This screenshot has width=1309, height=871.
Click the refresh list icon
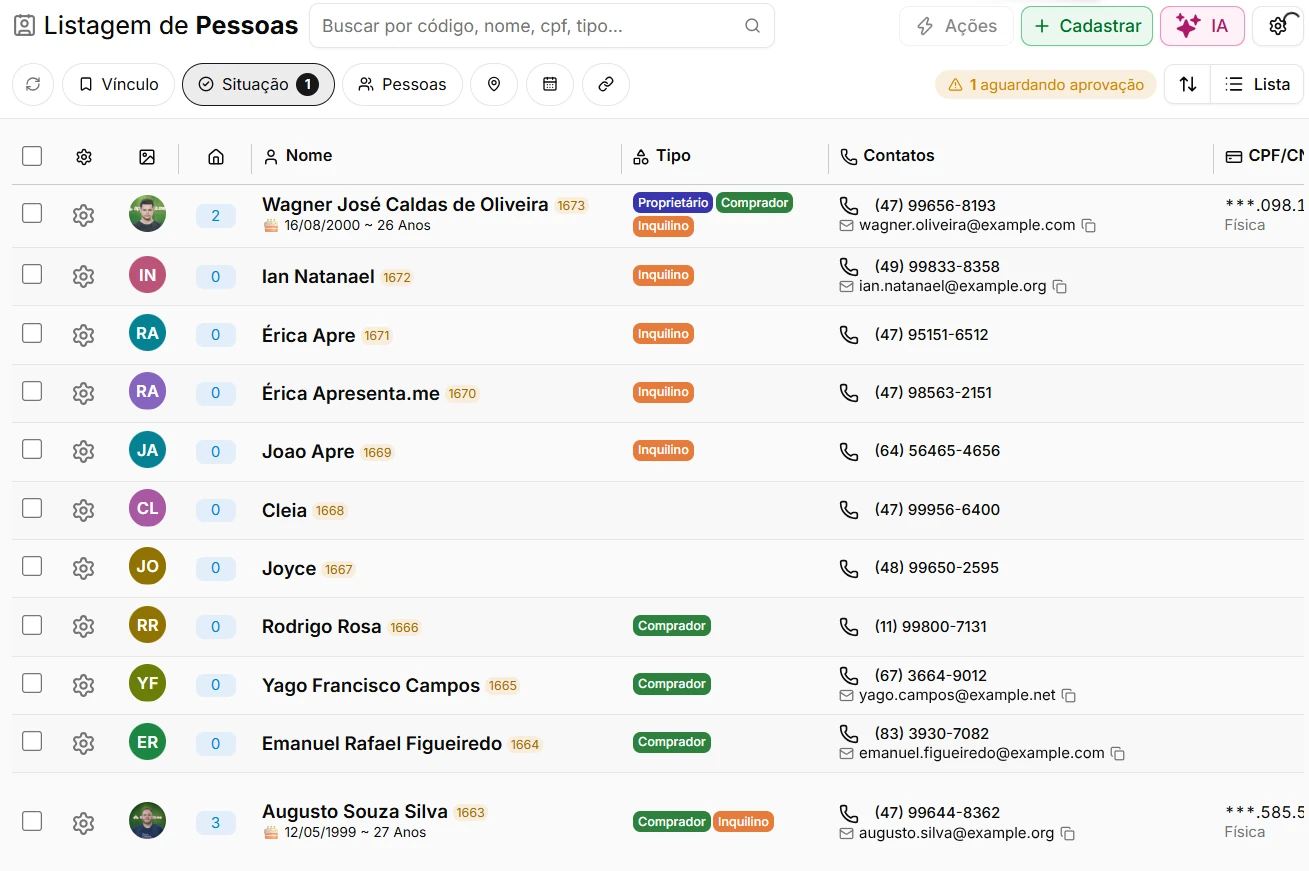click(x=33, y=85)
